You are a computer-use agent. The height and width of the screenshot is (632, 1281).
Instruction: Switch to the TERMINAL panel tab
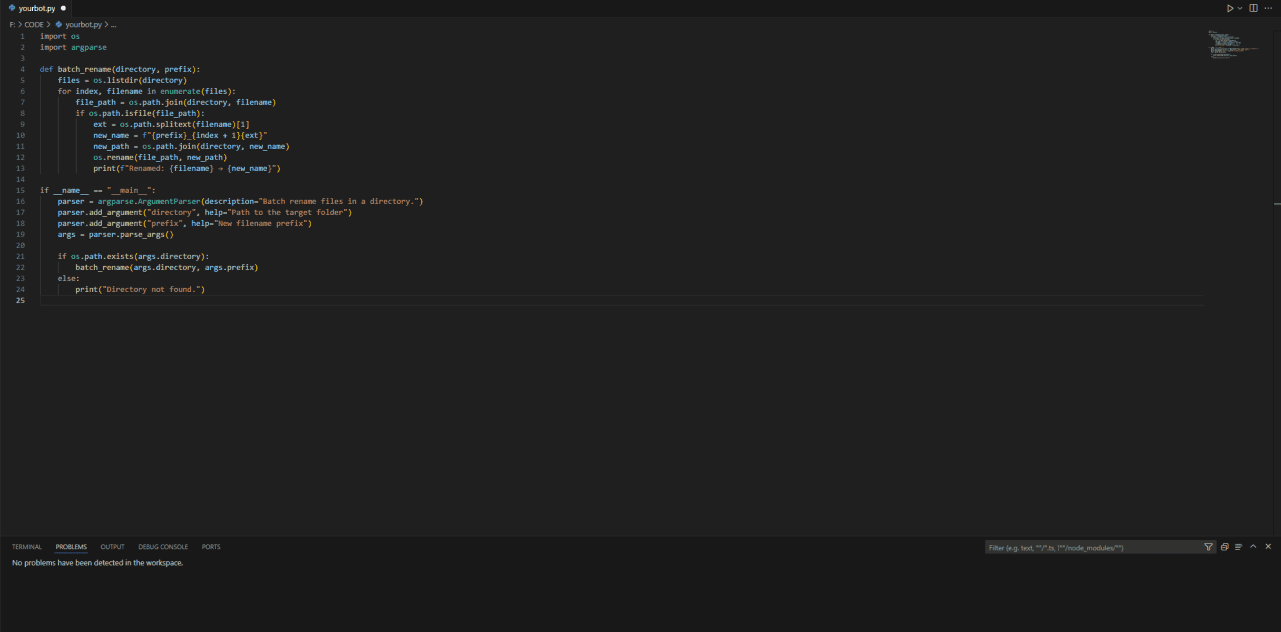click(x=27, y=547)
